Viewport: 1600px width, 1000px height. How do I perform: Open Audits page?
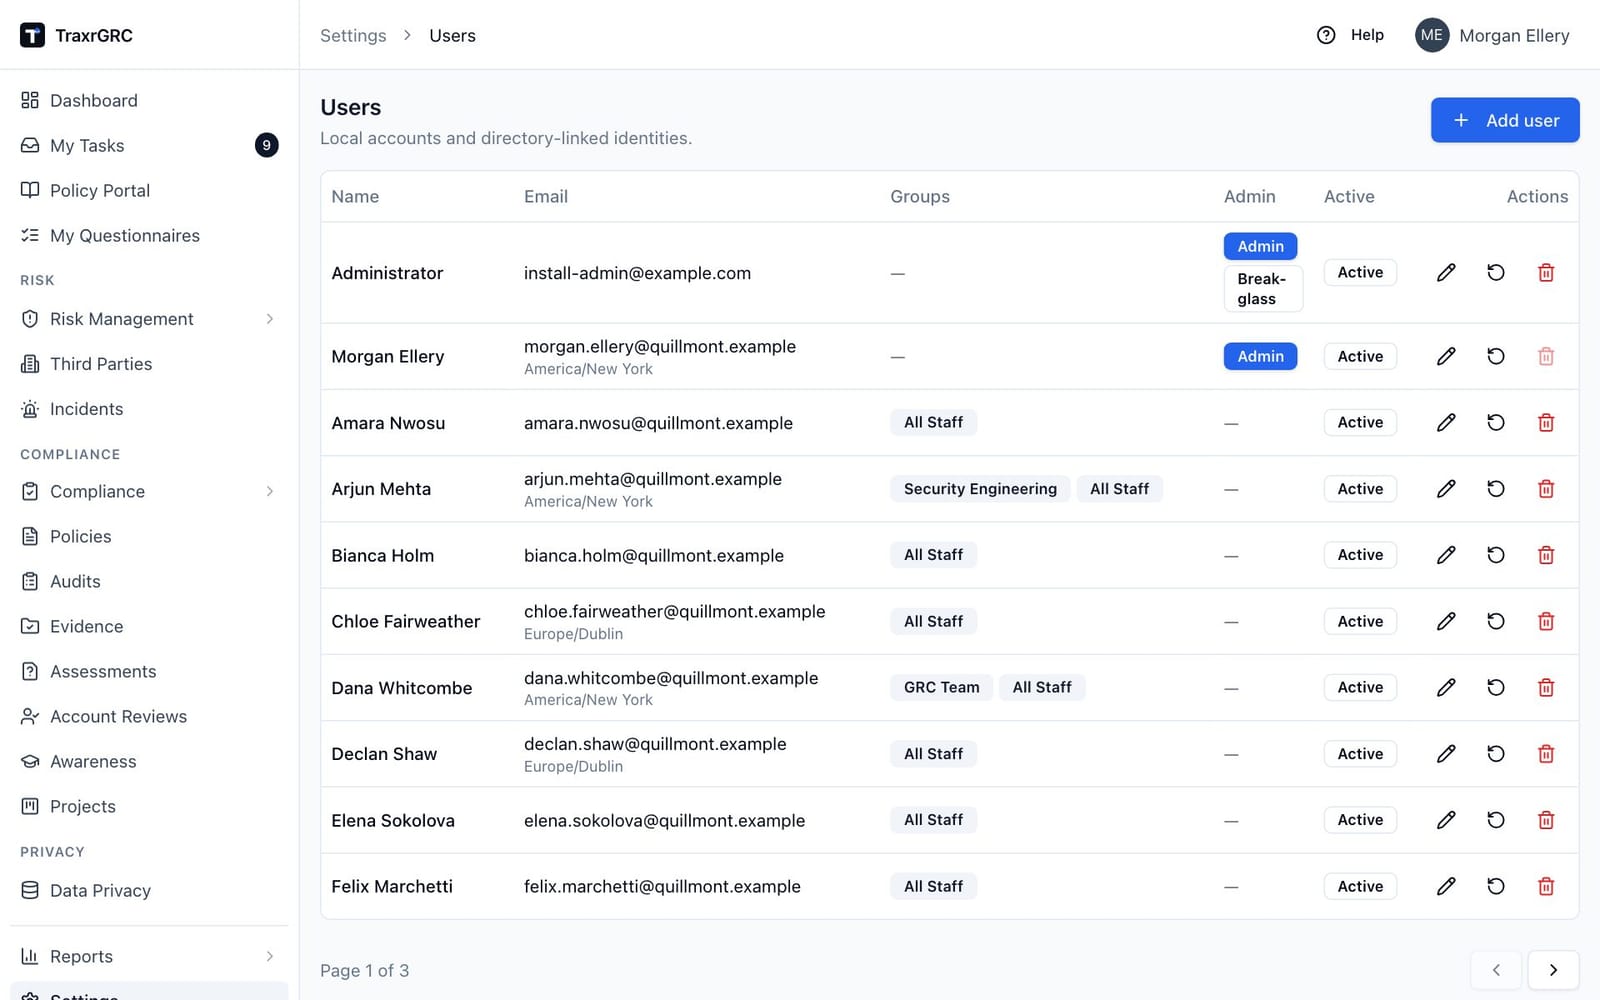tap(149, 581)
